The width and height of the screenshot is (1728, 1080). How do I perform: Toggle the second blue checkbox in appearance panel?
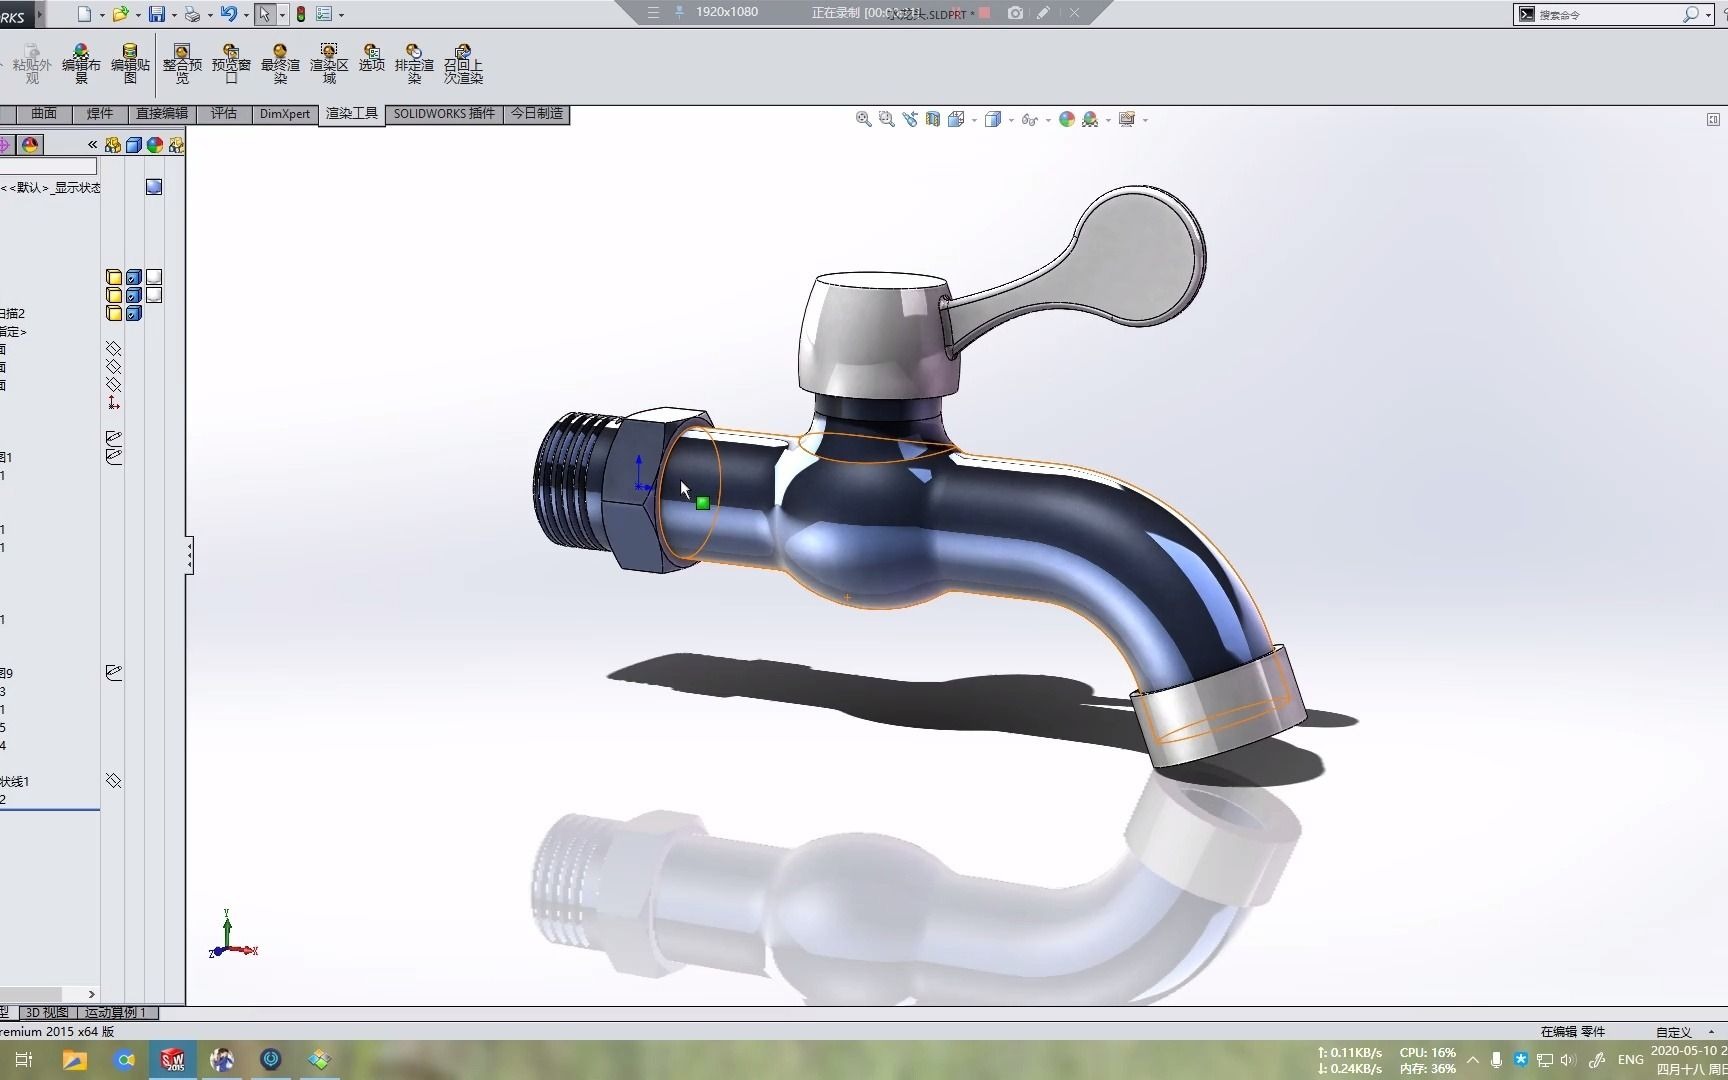pyautogui.click(x=133, y=295)
